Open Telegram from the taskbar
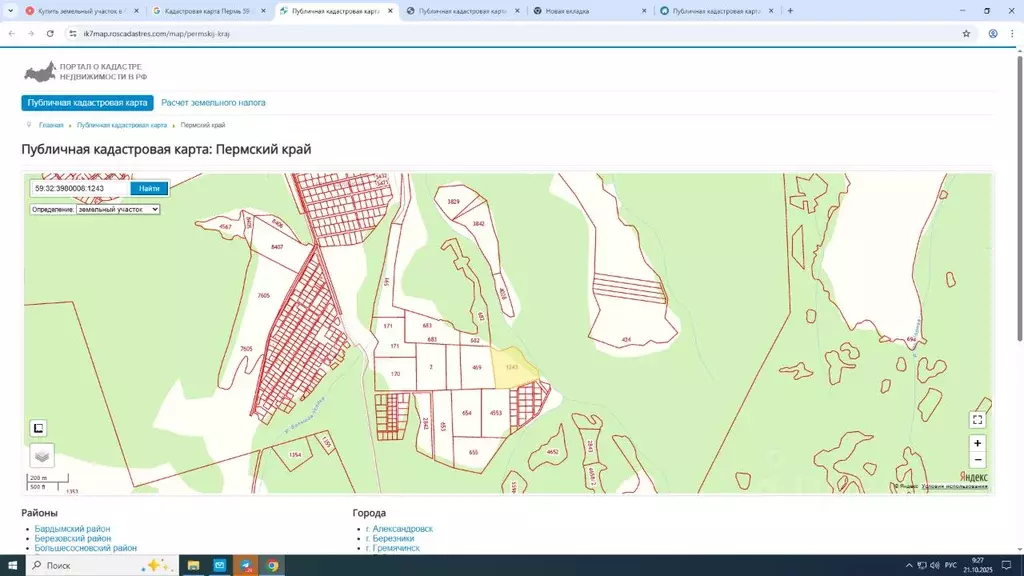 click(x=245, y=566)
